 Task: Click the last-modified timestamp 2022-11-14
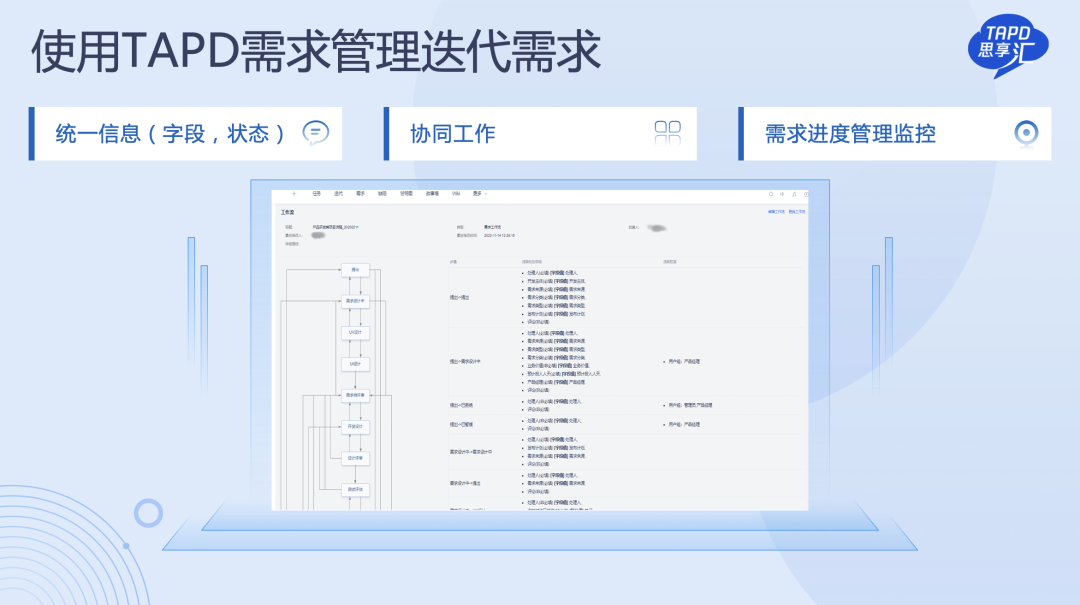click(499, 236)
